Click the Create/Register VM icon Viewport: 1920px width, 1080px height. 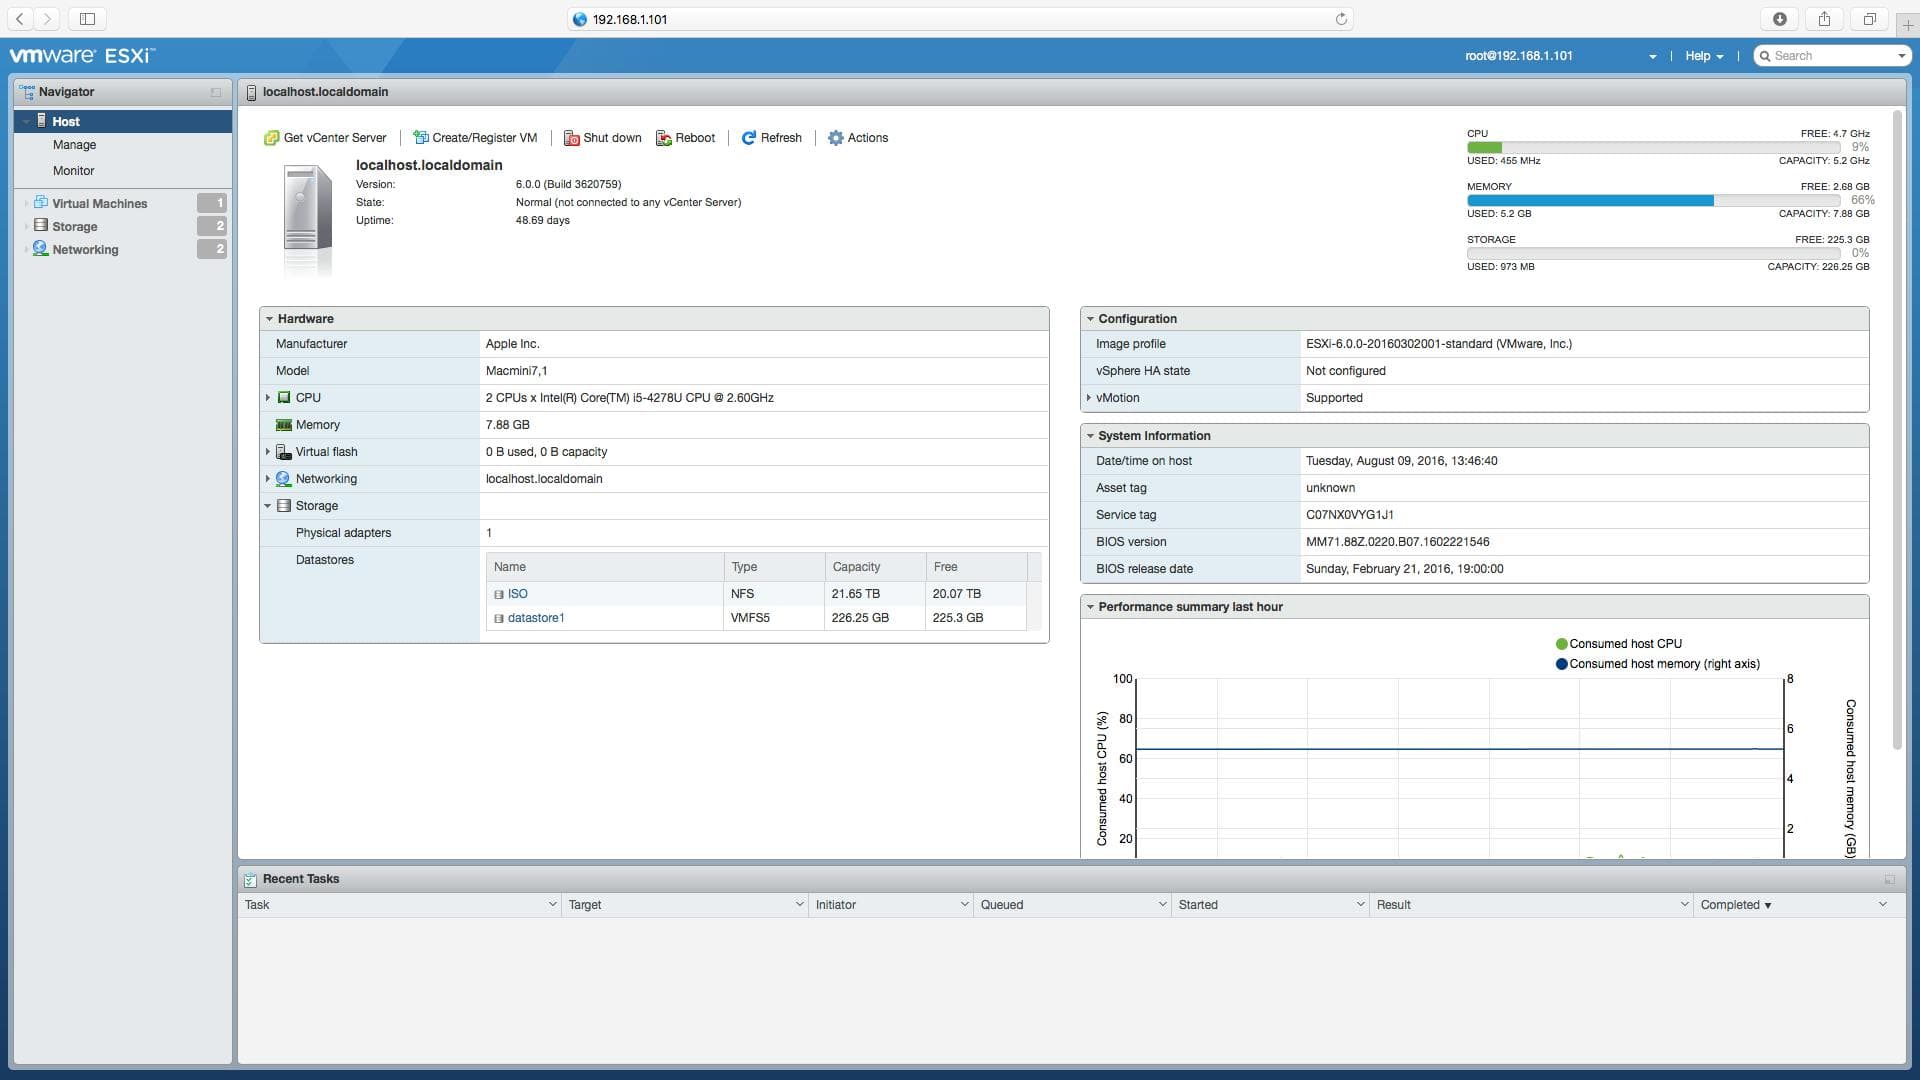click(419, 137)
